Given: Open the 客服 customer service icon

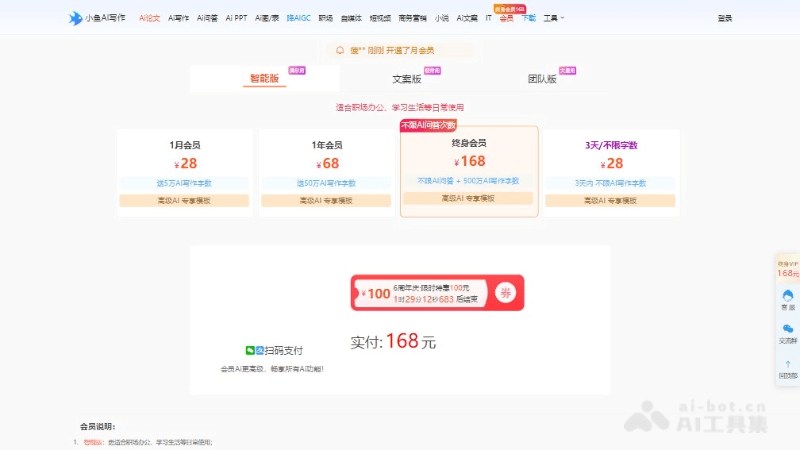Looking at the screenshot, I should (788, 297).
